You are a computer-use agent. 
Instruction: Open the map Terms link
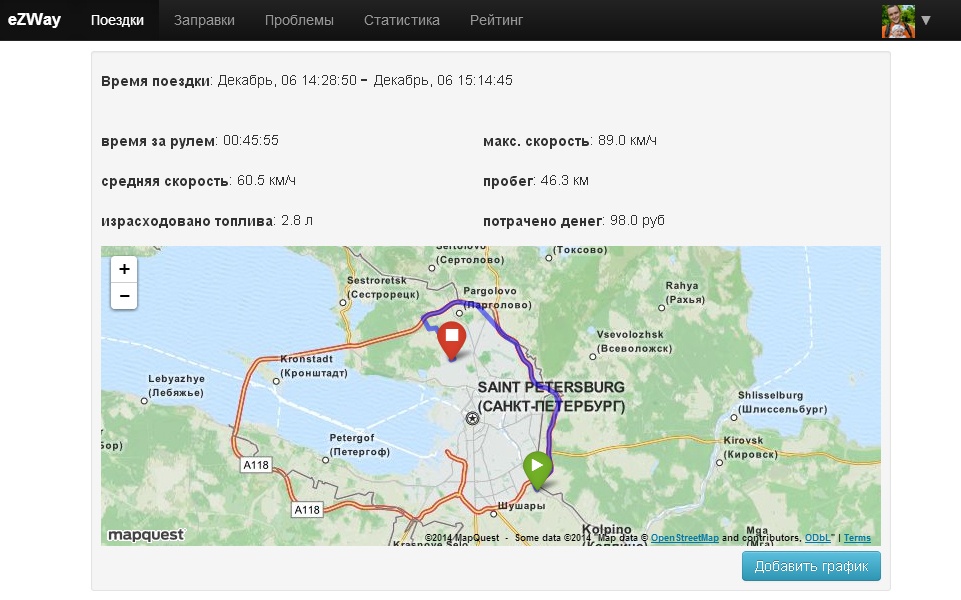click(x=857, y=537)
